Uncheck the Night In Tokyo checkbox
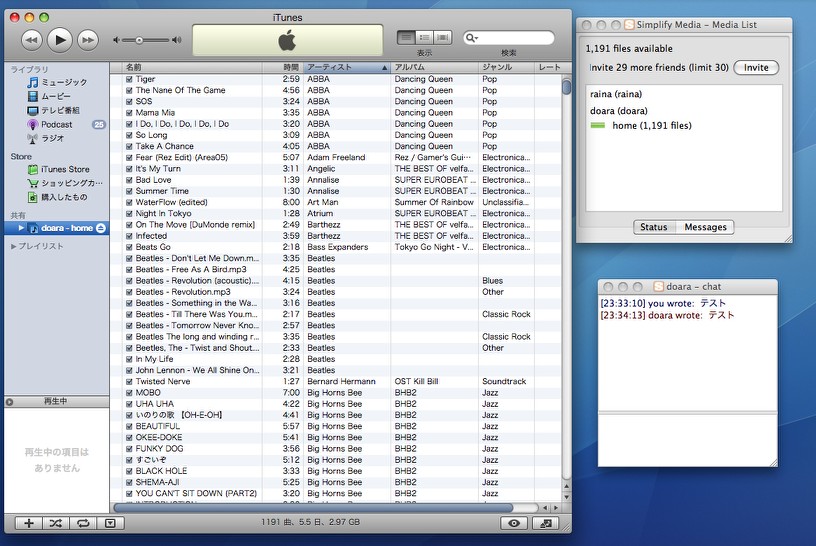This screenshot has width=816, height=546. (x=129, y=213)
